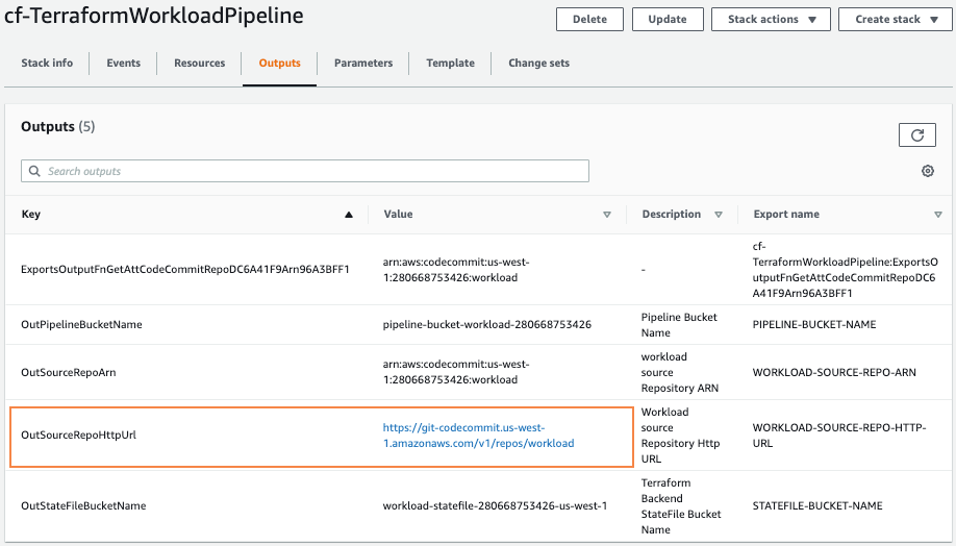Image resolution: width=956 pixels, height=547 pixels.
Task: Select the OutSourceRepoHttpUrl key
Action: tap(79, 435)
